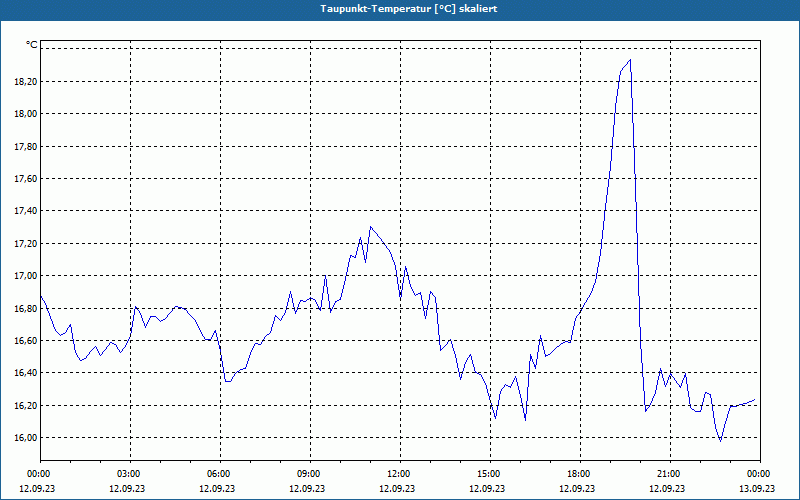The image size is (800, 500).
Task: Click the 17,00 y-axis value
Action: tap(28, 276)
